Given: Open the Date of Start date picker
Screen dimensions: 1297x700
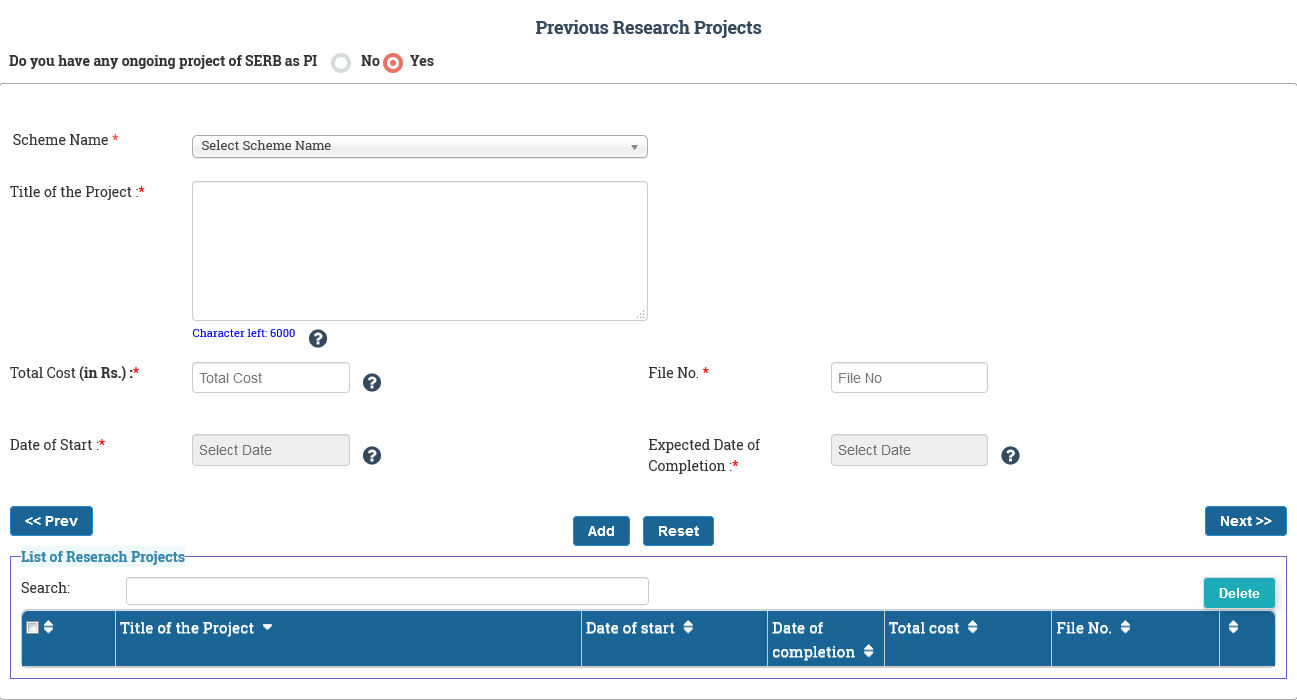Looking at the screenshot, I should (x=271, y=450).
